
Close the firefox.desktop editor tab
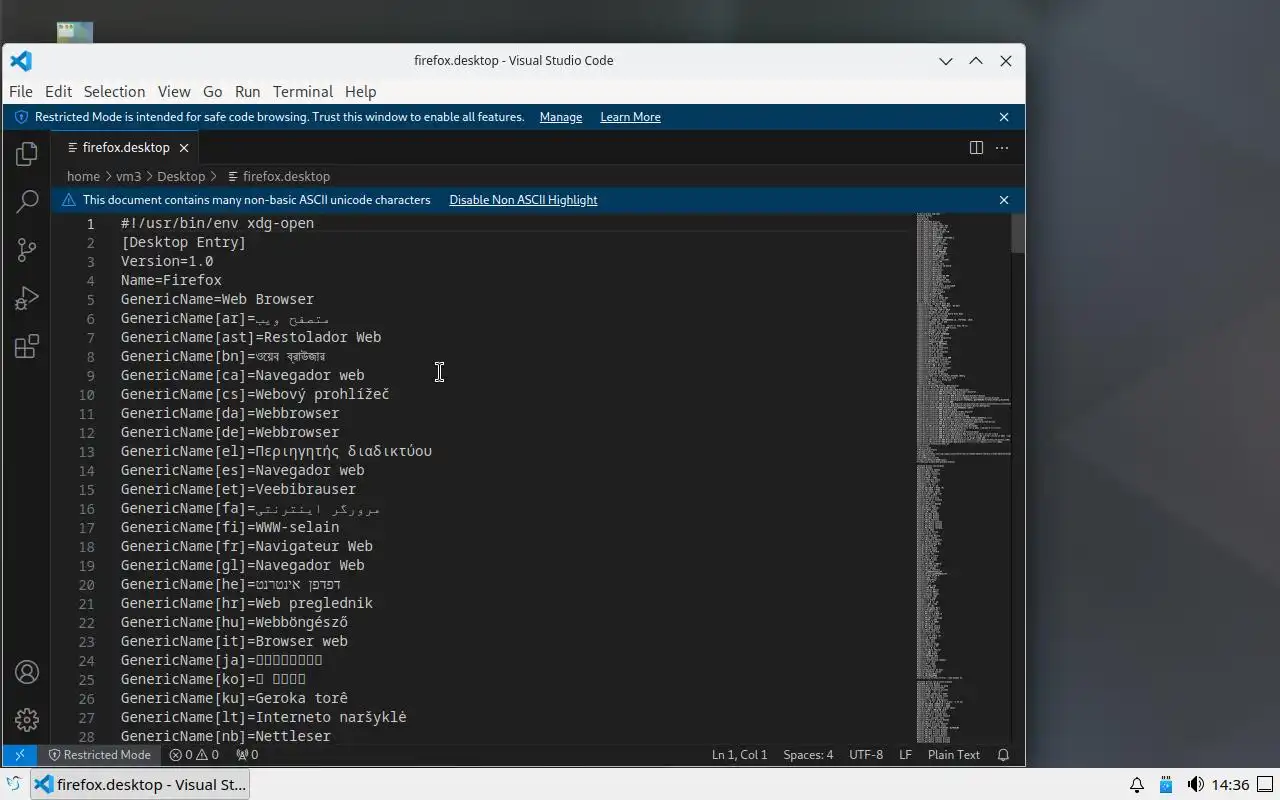coord(184,147)
